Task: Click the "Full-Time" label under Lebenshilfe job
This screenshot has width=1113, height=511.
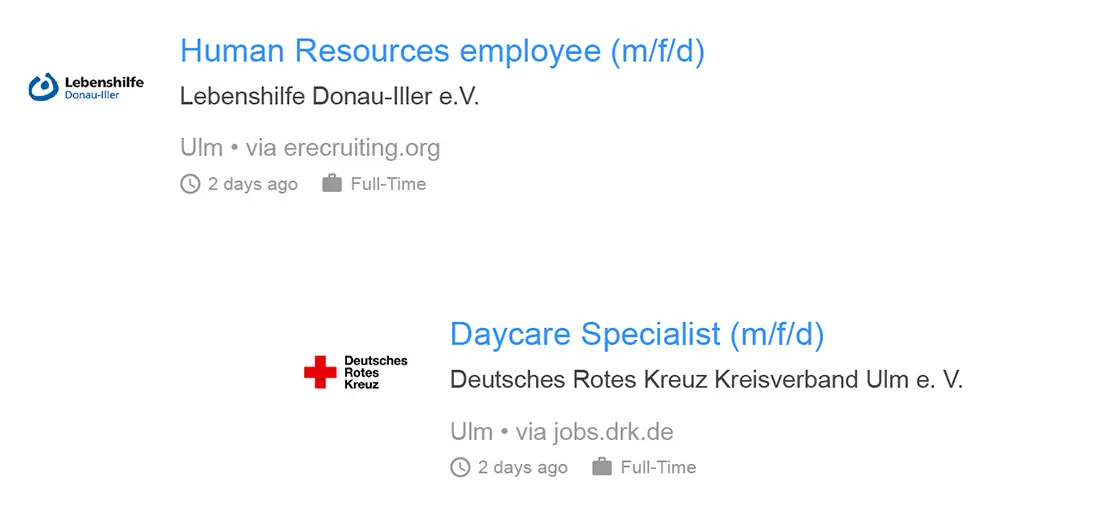Action: (x=388, y=184)
